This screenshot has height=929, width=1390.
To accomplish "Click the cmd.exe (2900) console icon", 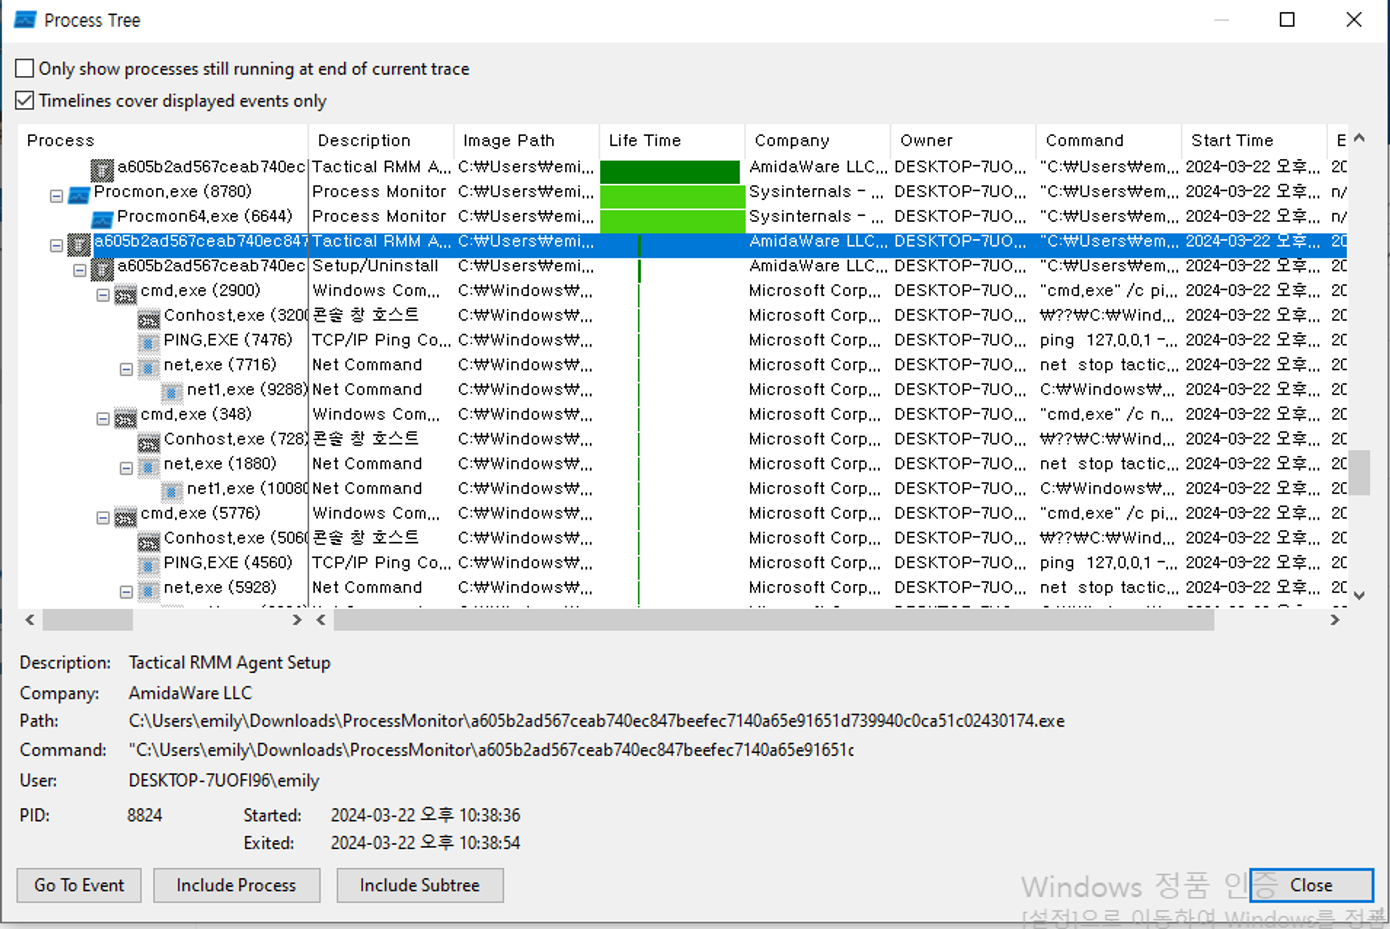I will (125, 294).
